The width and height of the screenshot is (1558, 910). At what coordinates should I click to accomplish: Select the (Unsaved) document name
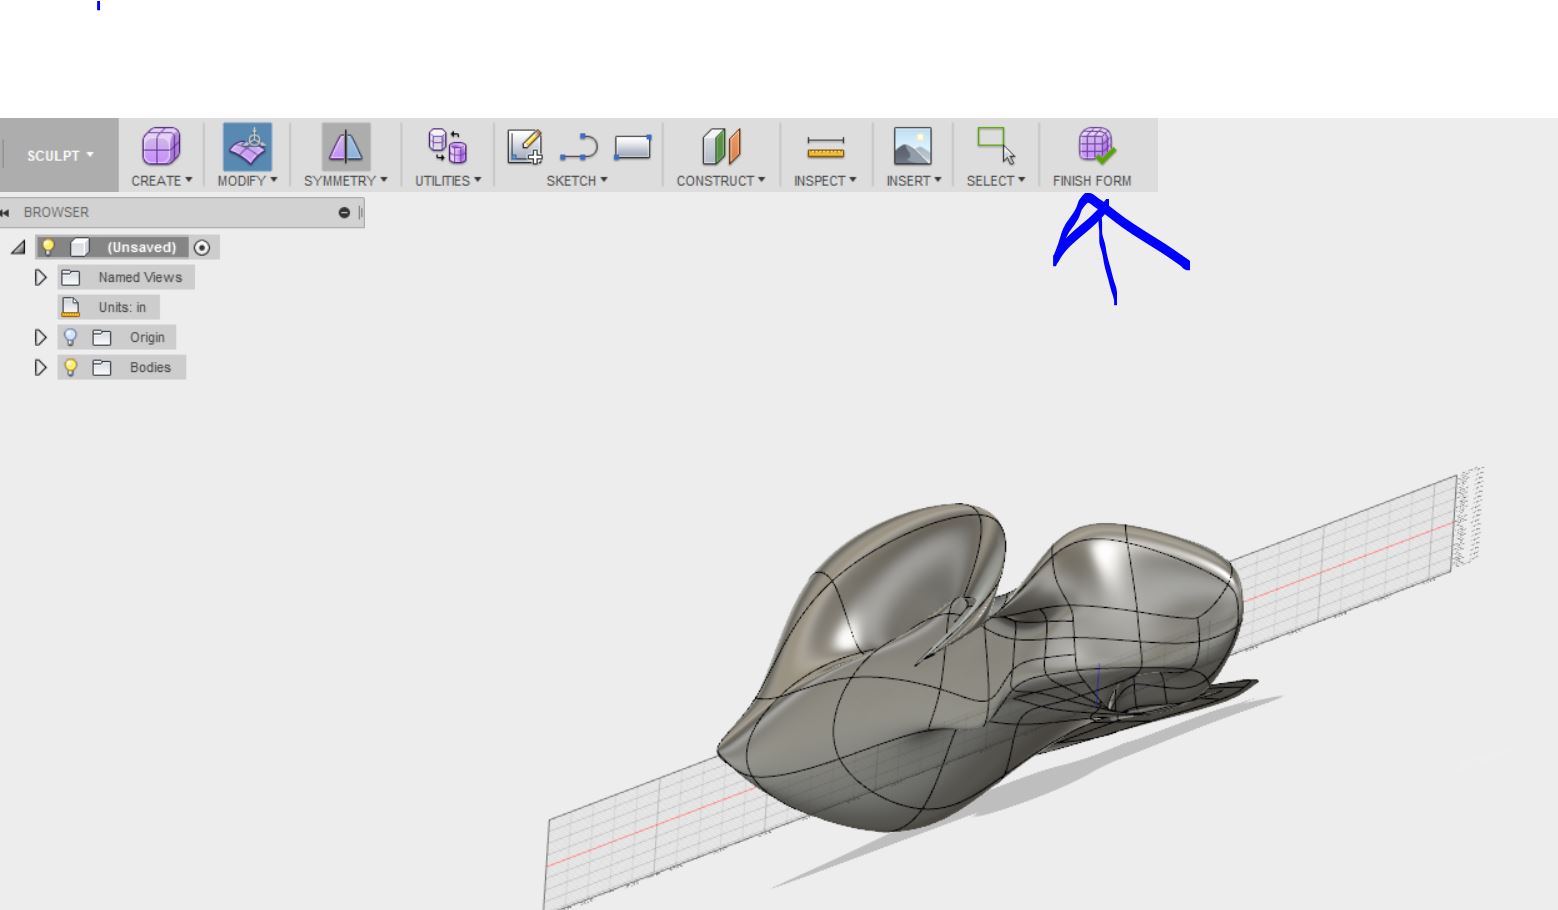pyautogui.click(x=142, y=247)
